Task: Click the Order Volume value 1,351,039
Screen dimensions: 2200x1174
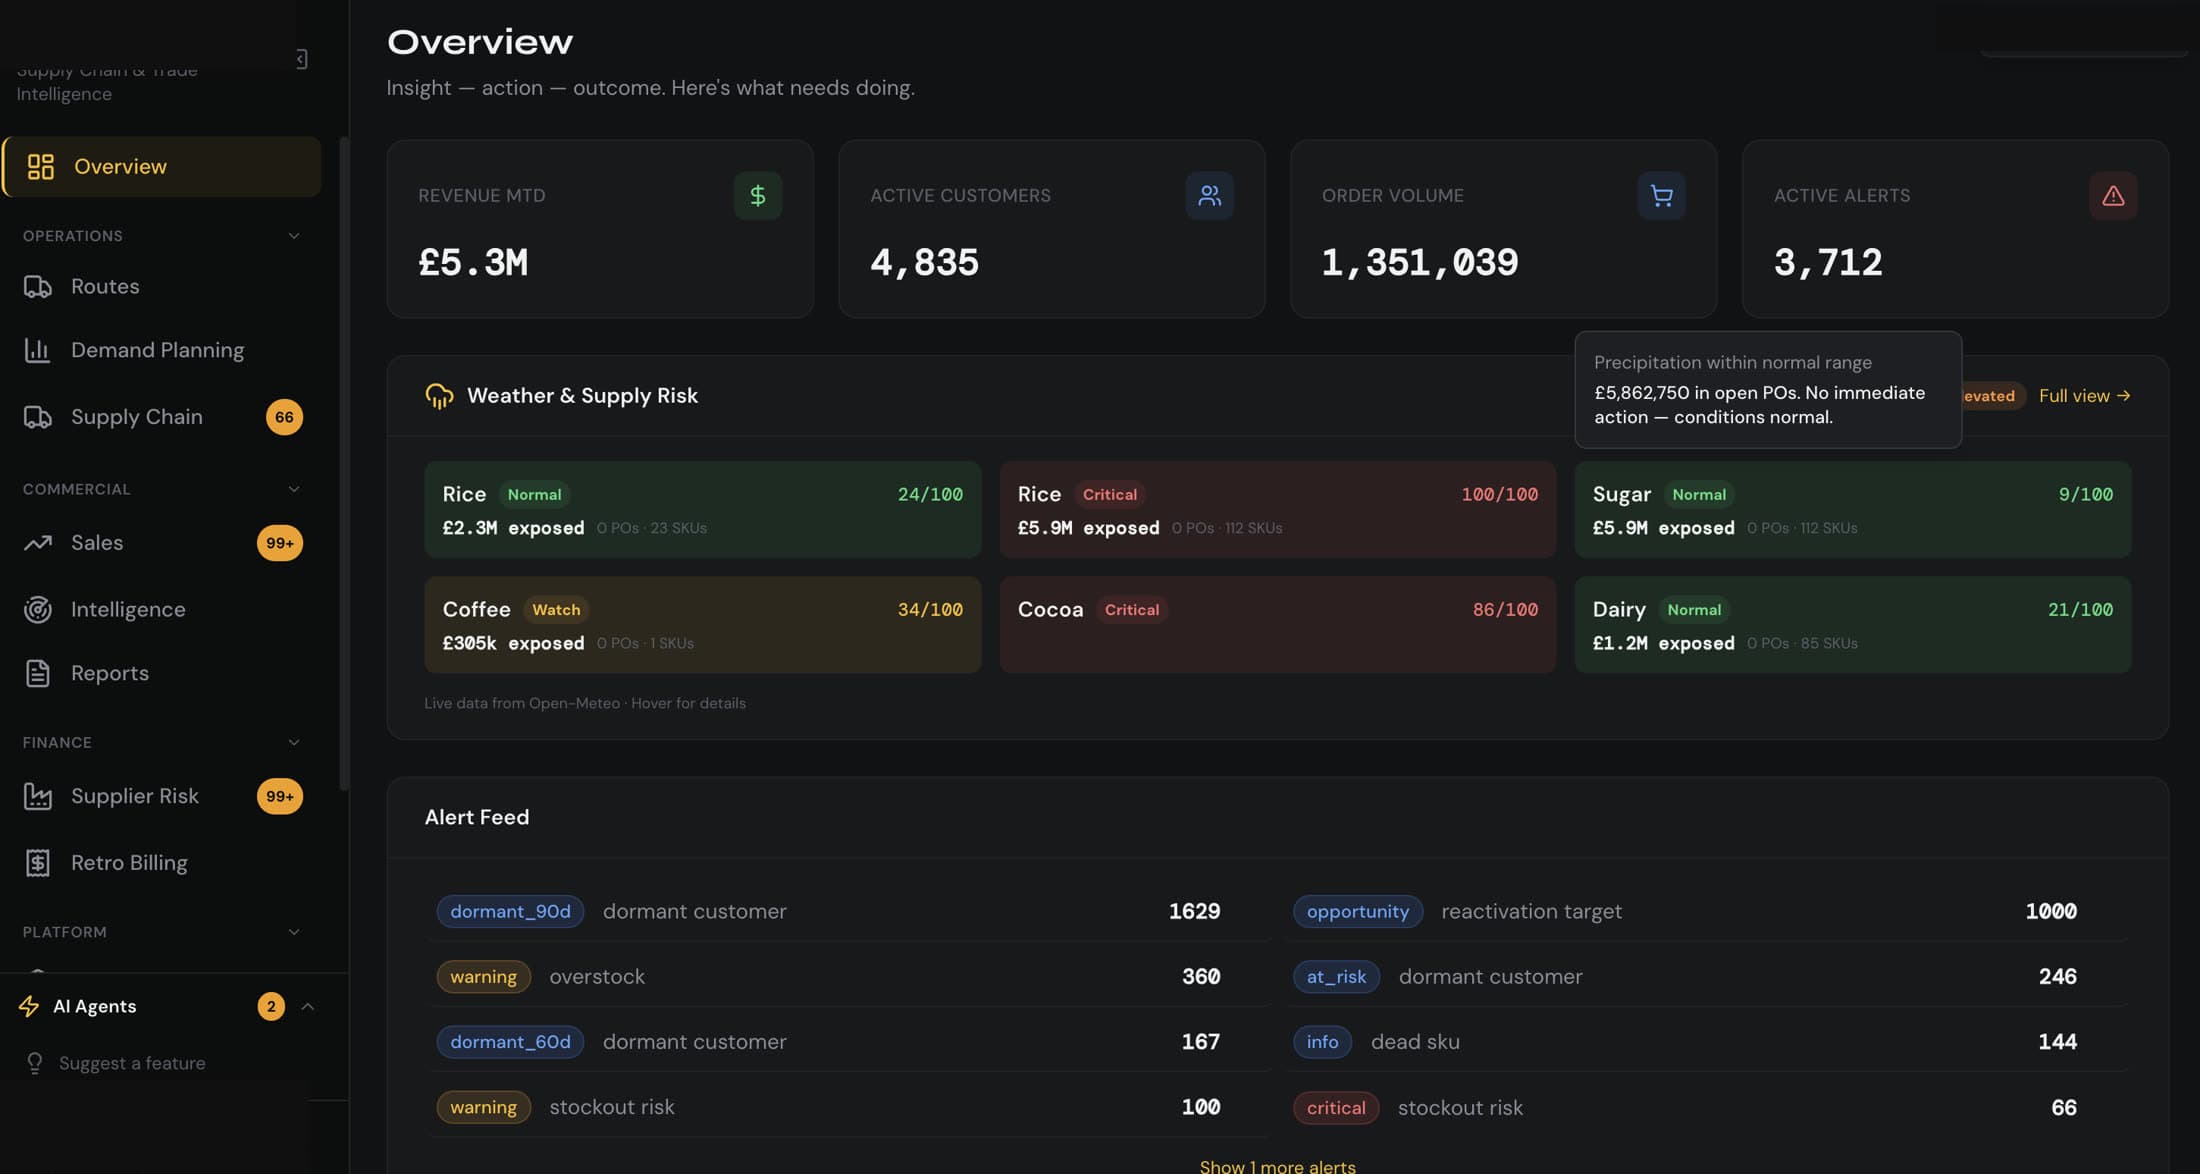Action: [1420, 262]
